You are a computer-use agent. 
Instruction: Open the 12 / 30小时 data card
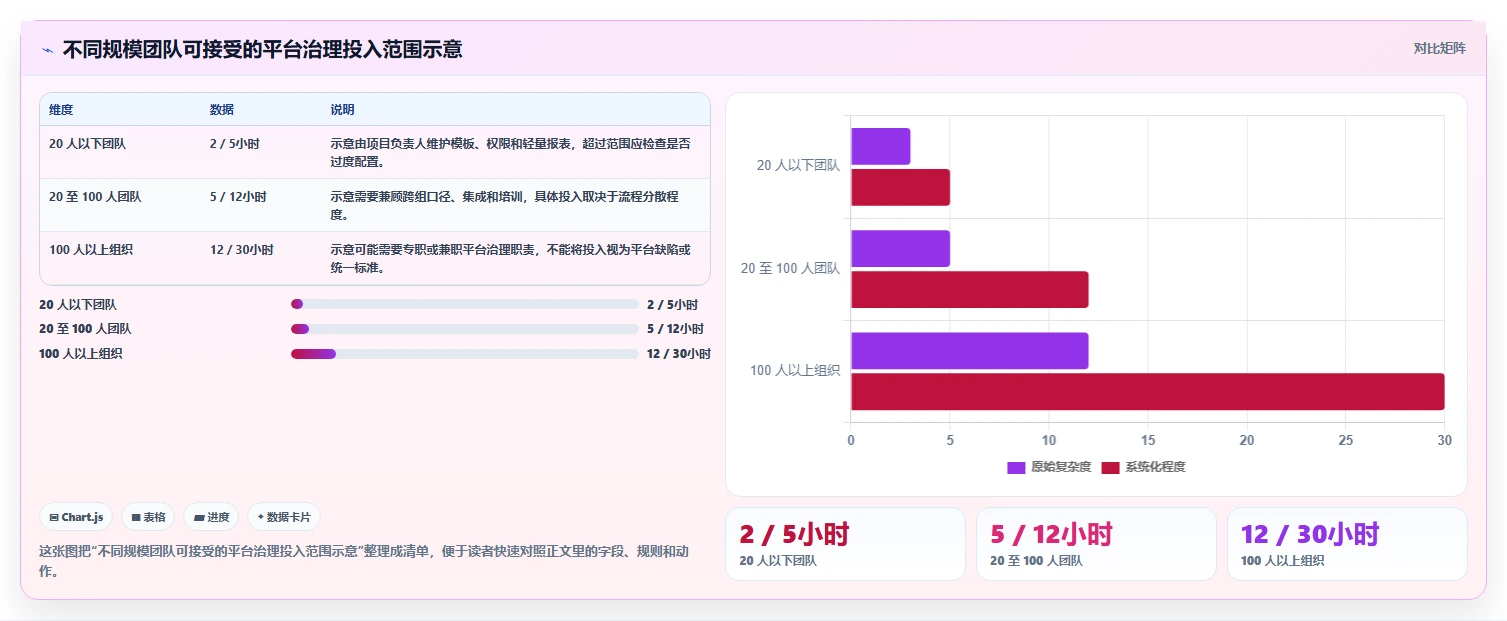(1347, 544)
